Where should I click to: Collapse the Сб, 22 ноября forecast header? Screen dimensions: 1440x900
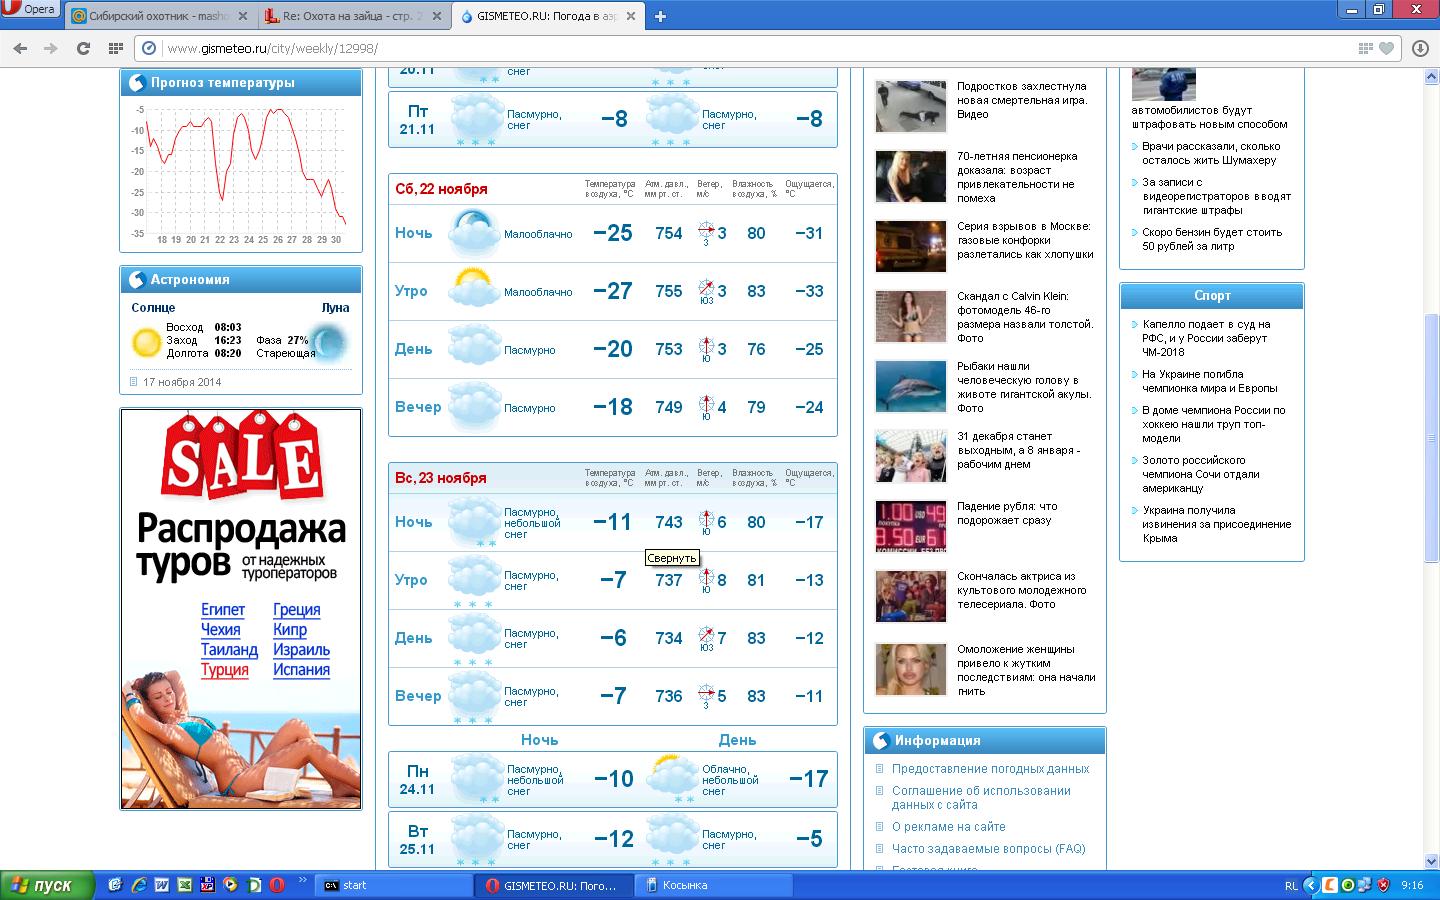click(x=441, y=189)
